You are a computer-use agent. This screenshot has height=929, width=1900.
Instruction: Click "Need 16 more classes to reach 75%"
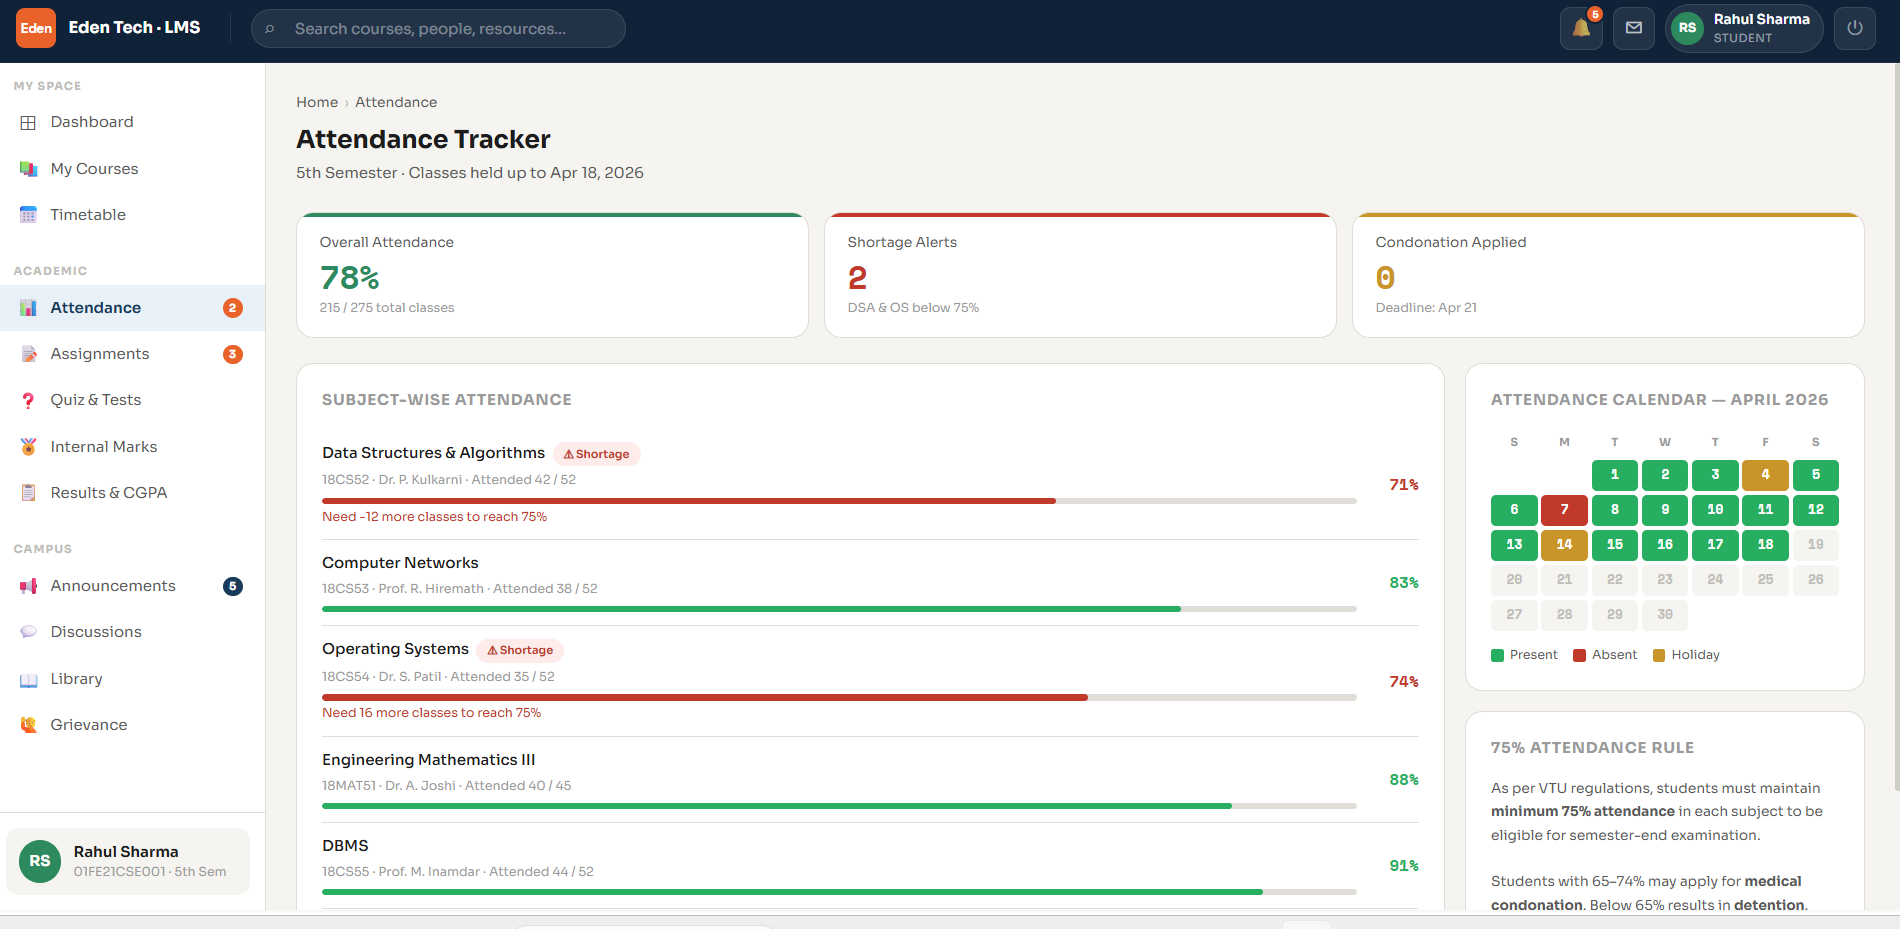pos(431,713)
